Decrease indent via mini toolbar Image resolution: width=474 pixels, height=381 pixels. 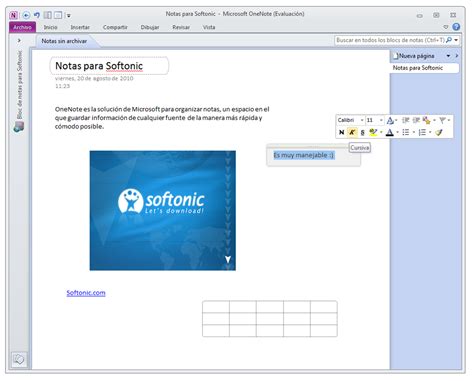[x=405, y=120]
